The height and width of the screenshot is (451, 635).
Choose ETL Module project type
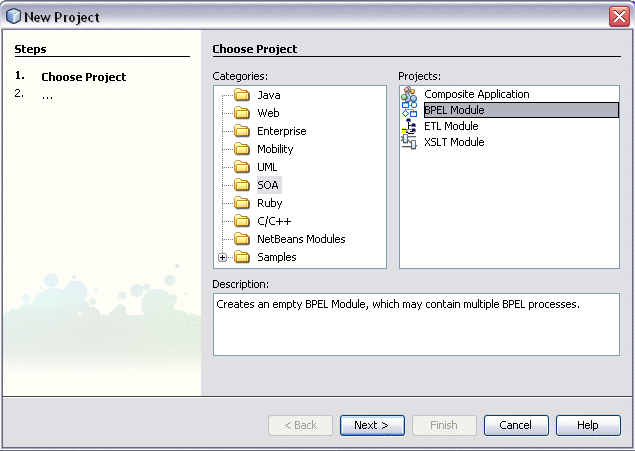(451, 126)
